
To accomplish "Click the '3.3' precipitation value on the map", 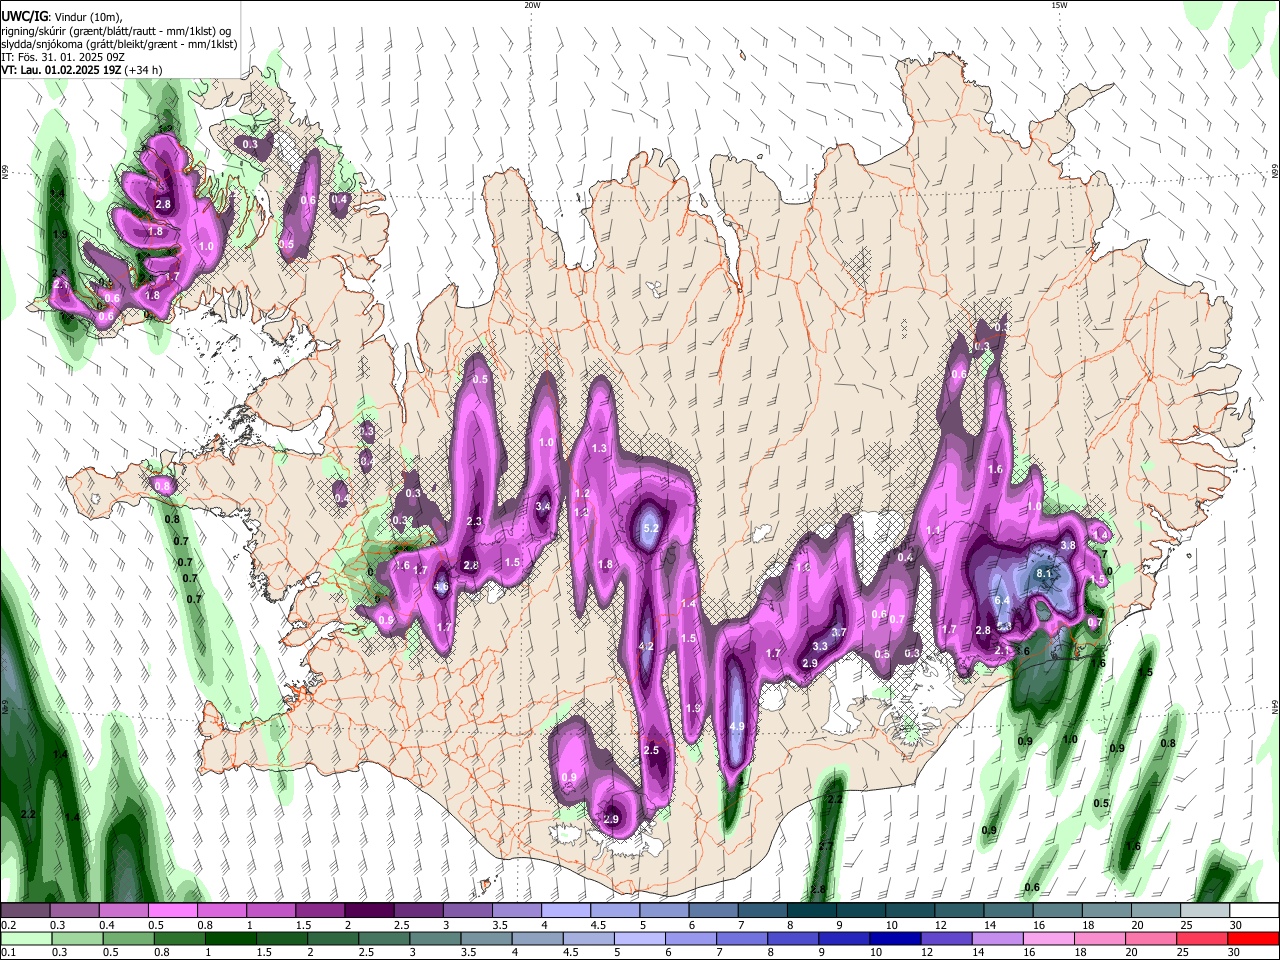I will click(820, 646).
